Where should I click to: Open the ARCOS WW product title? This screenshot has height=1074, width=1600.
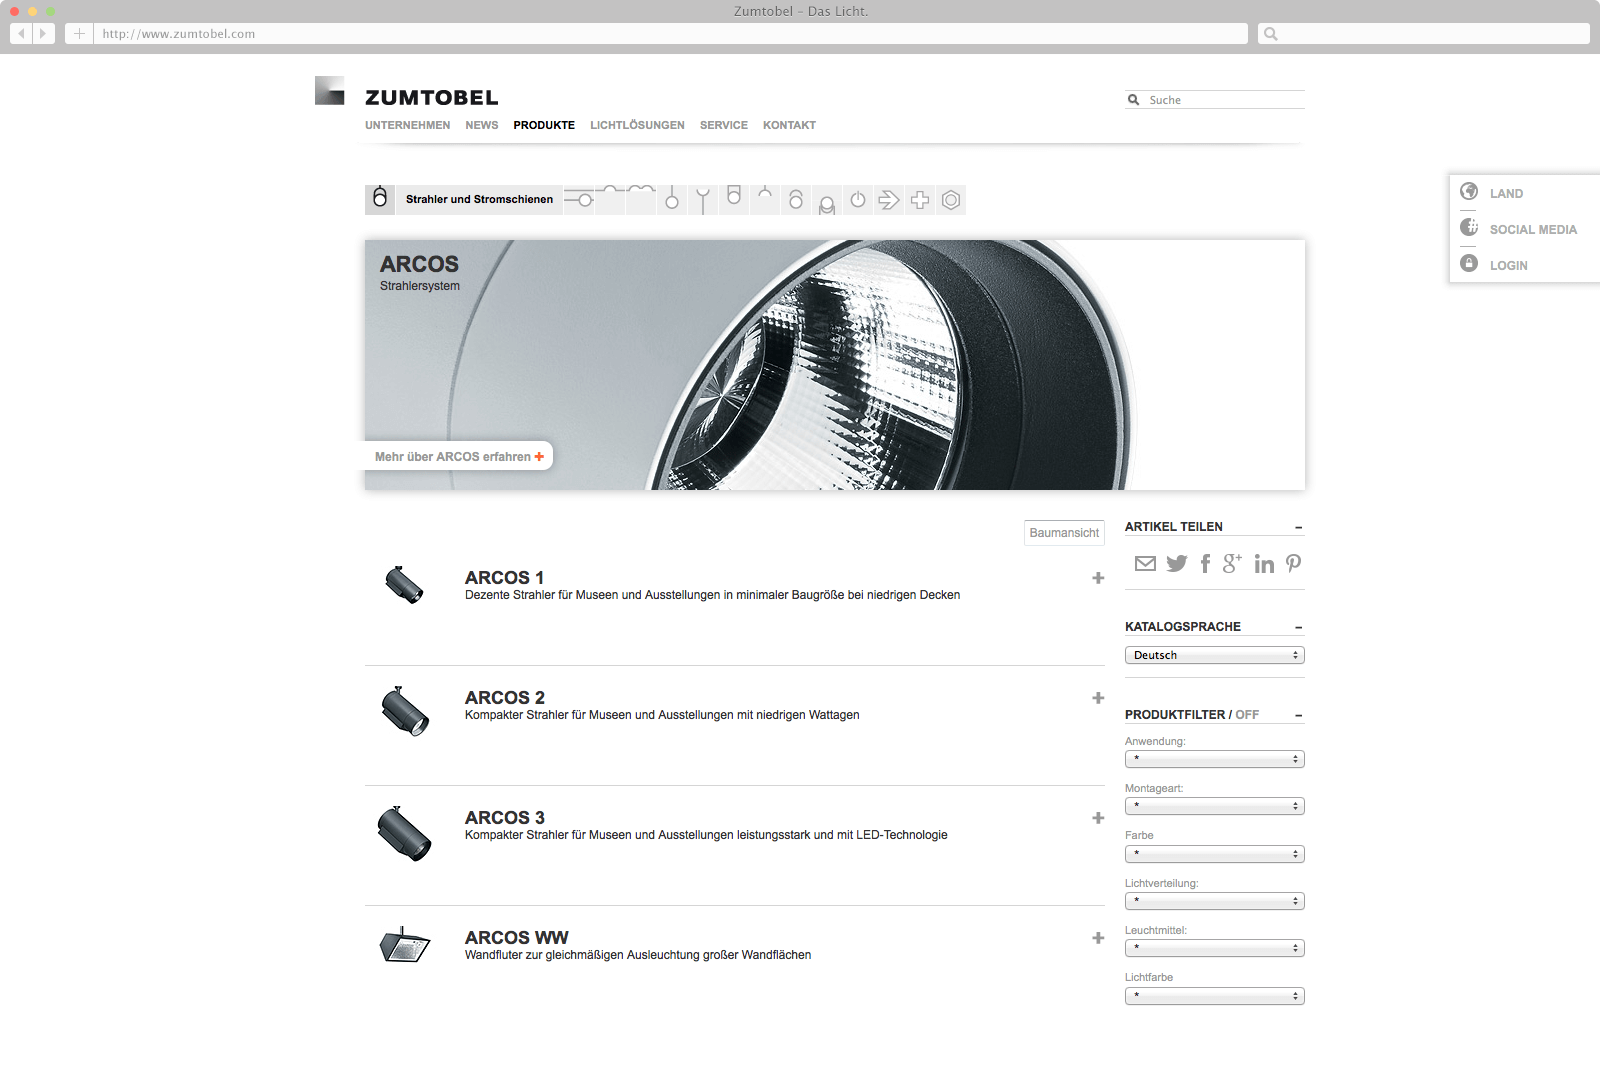[516, 938]
